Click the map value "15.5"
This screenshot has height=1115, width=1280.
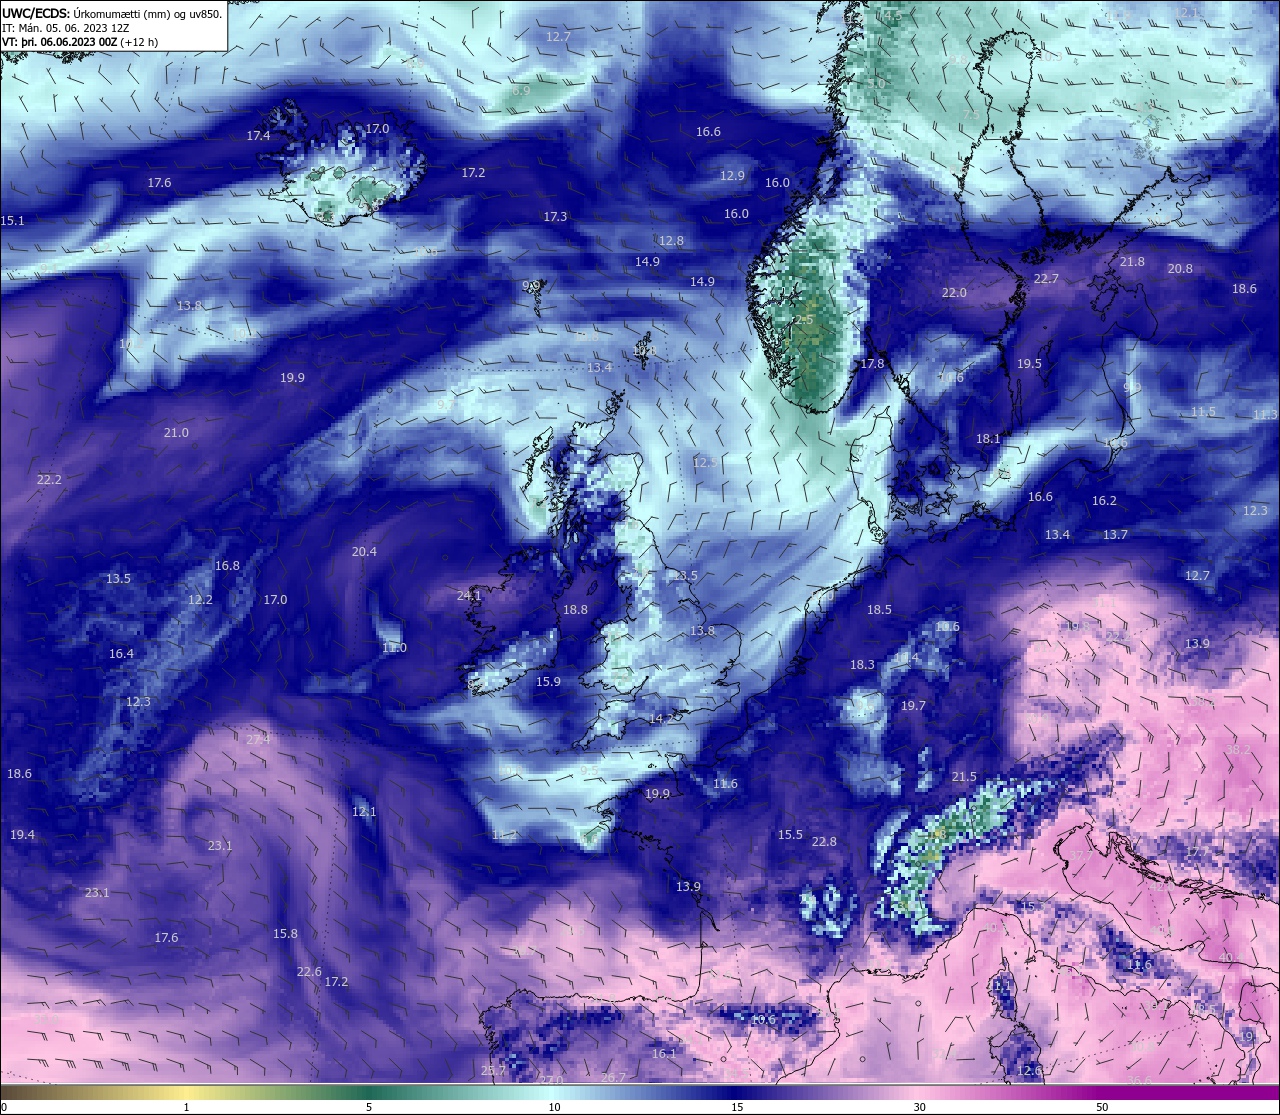[x=790, y=834]
